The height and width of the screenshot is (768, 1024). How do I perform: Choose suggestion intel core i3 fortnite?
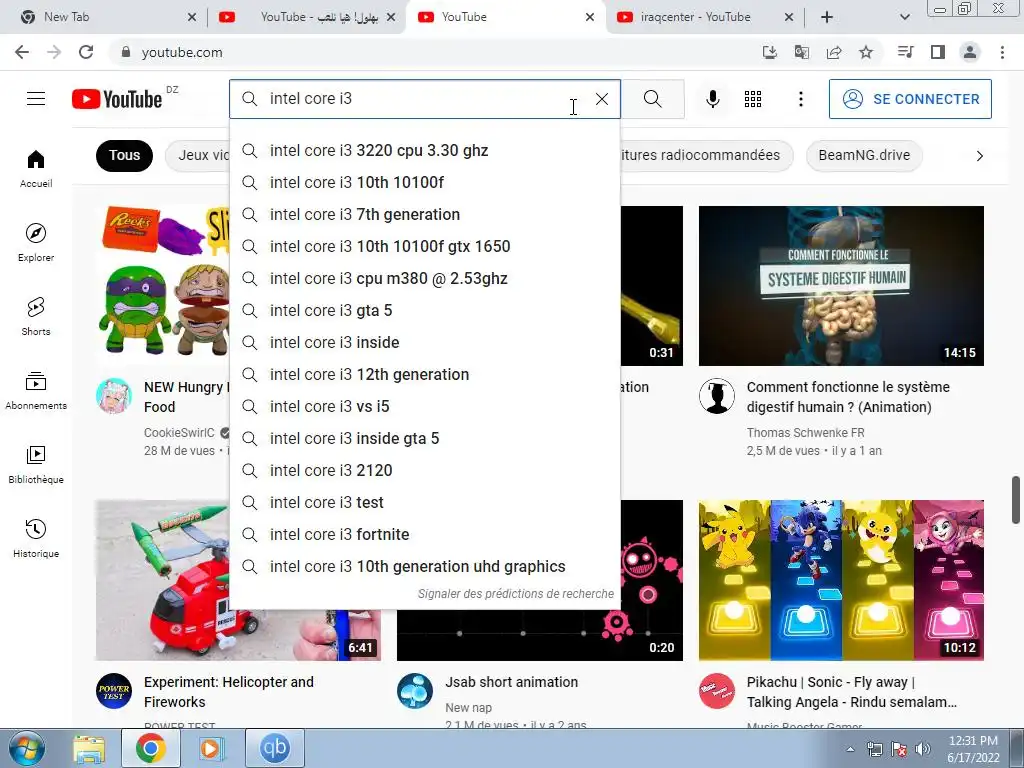[x=424, y=534]
